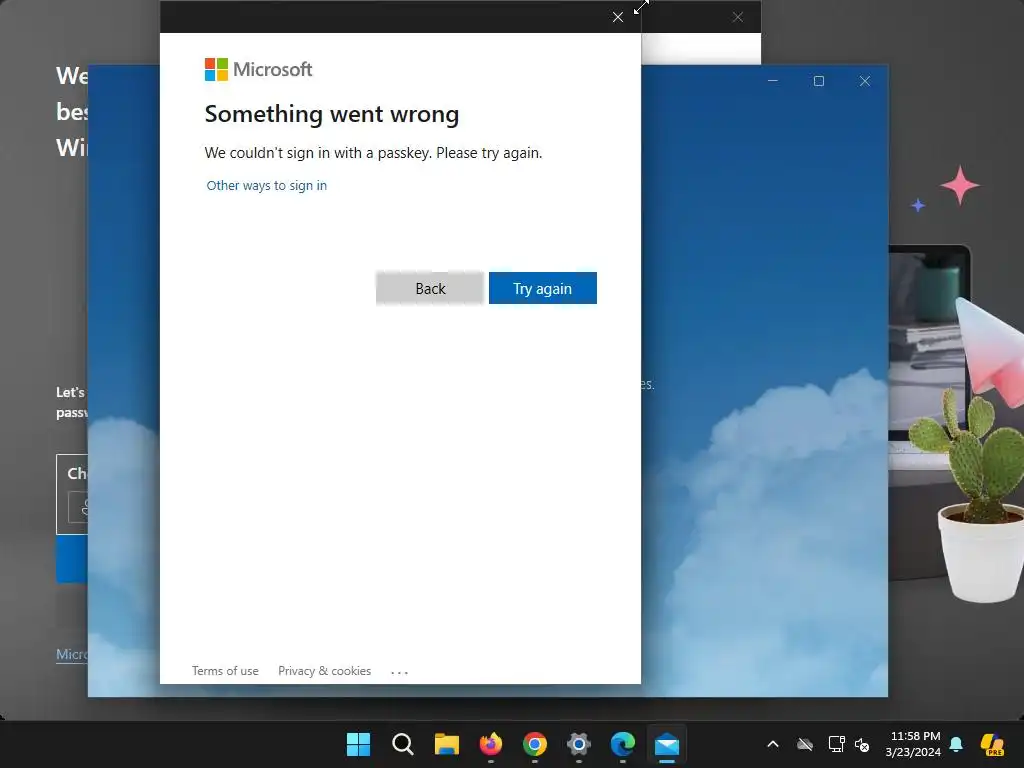Launch Google Chrome from taskbar
The width and height of the screenshot is (1024, 768).
click(535, 744)
